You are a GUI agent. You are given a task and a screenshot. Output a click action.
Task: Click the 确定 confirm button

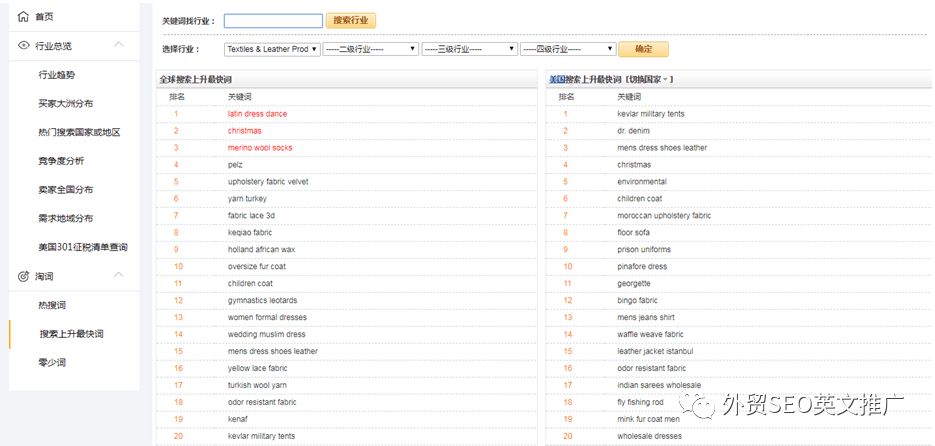click(x=643, y=49)
